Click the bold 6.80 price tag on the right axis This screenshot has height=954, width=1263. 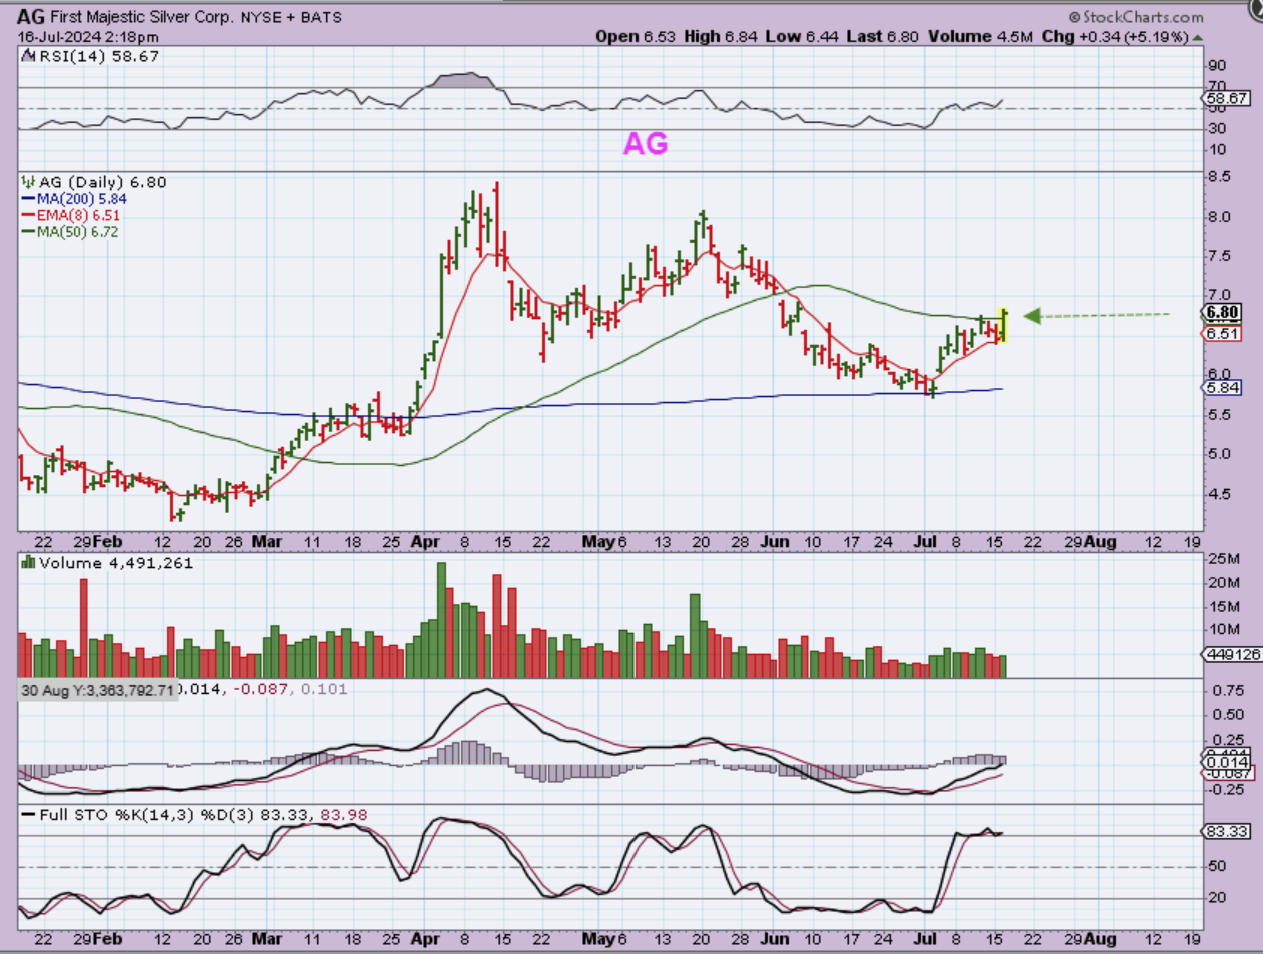click(1223, 312)
